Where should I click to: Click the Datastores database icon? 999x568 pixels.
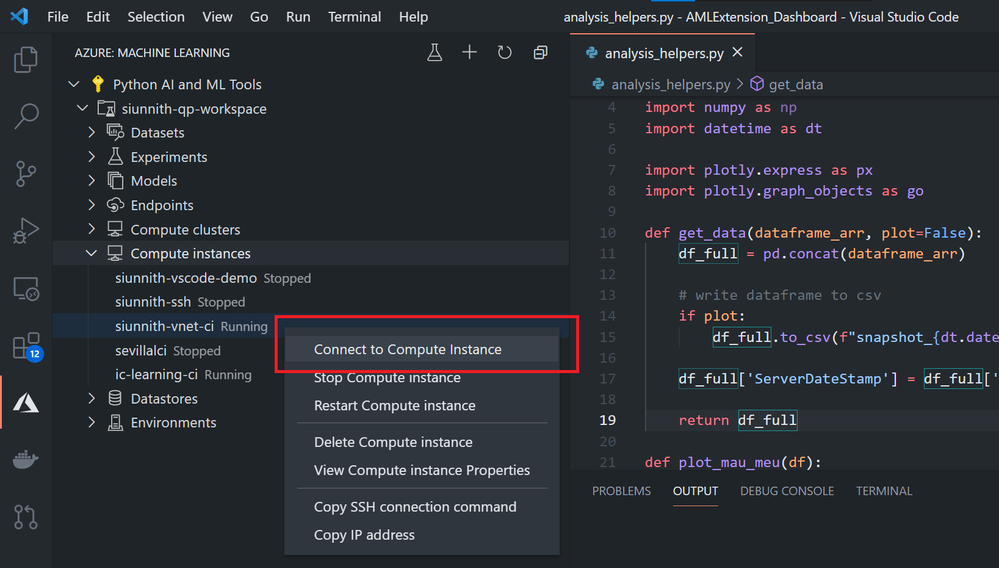[x=115, y=398]
